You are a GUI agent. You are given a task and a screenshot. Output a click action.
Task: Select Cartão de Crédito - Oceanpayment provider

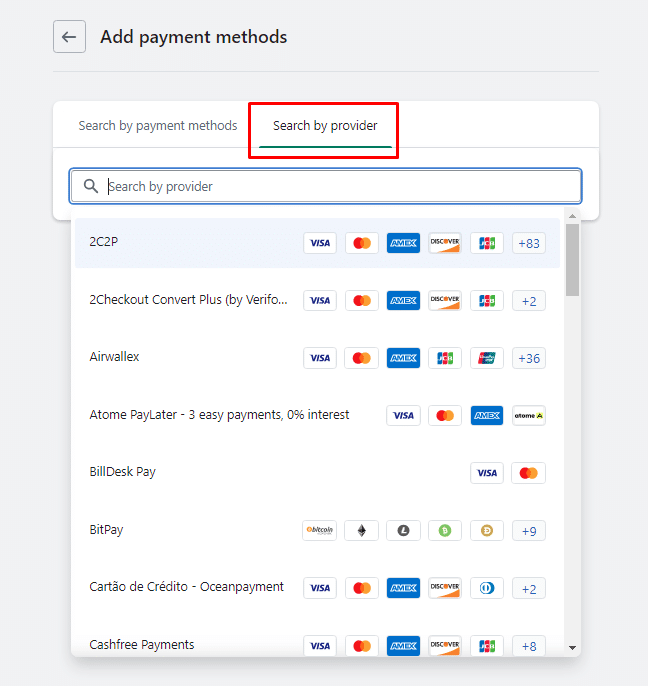187,587
